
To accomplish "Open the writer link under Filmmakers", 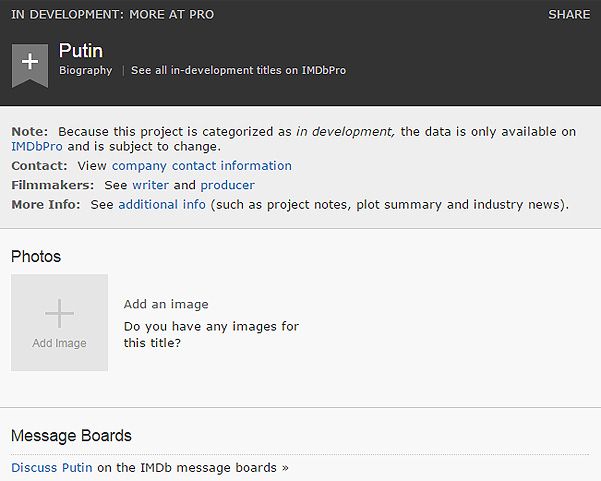I will 150,185.
